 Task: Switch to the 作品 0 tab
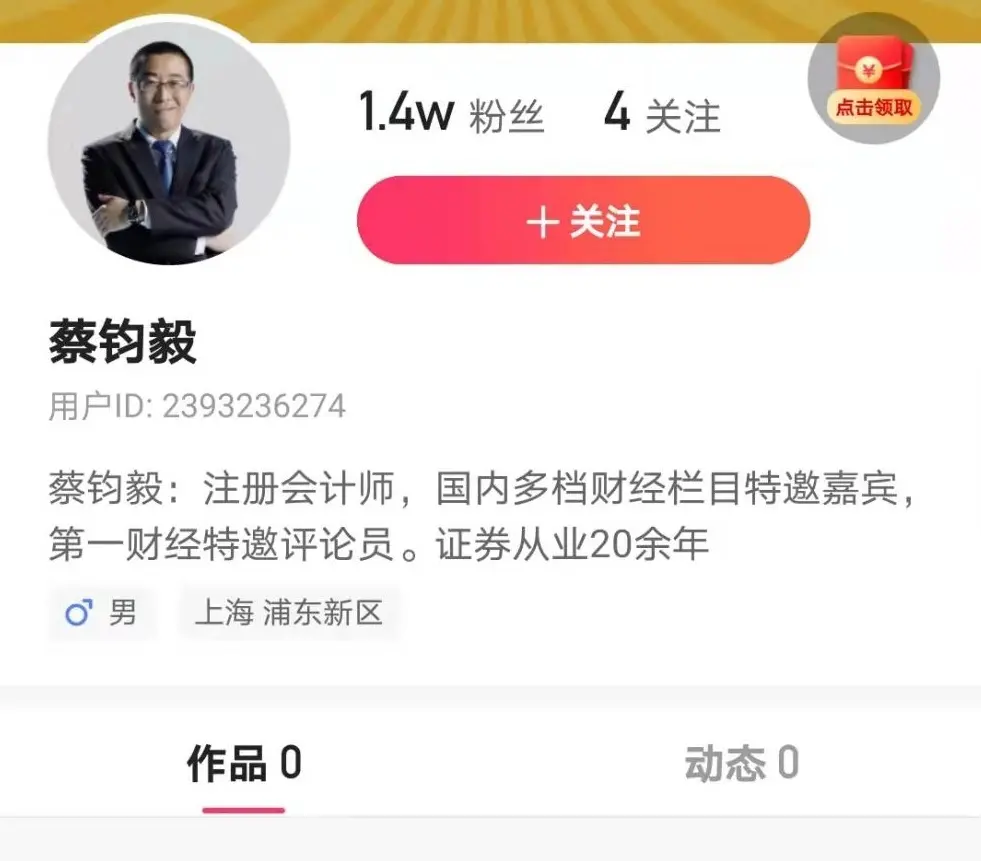pos(244,763)
